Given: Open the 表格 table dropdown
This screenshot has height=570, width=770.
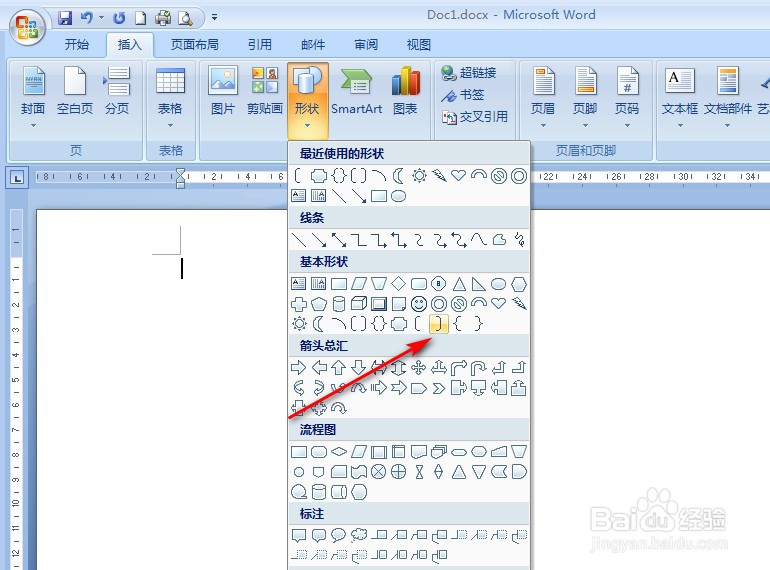Looking at the screenshot, I should pyautogui.click(x=170, y=126).
